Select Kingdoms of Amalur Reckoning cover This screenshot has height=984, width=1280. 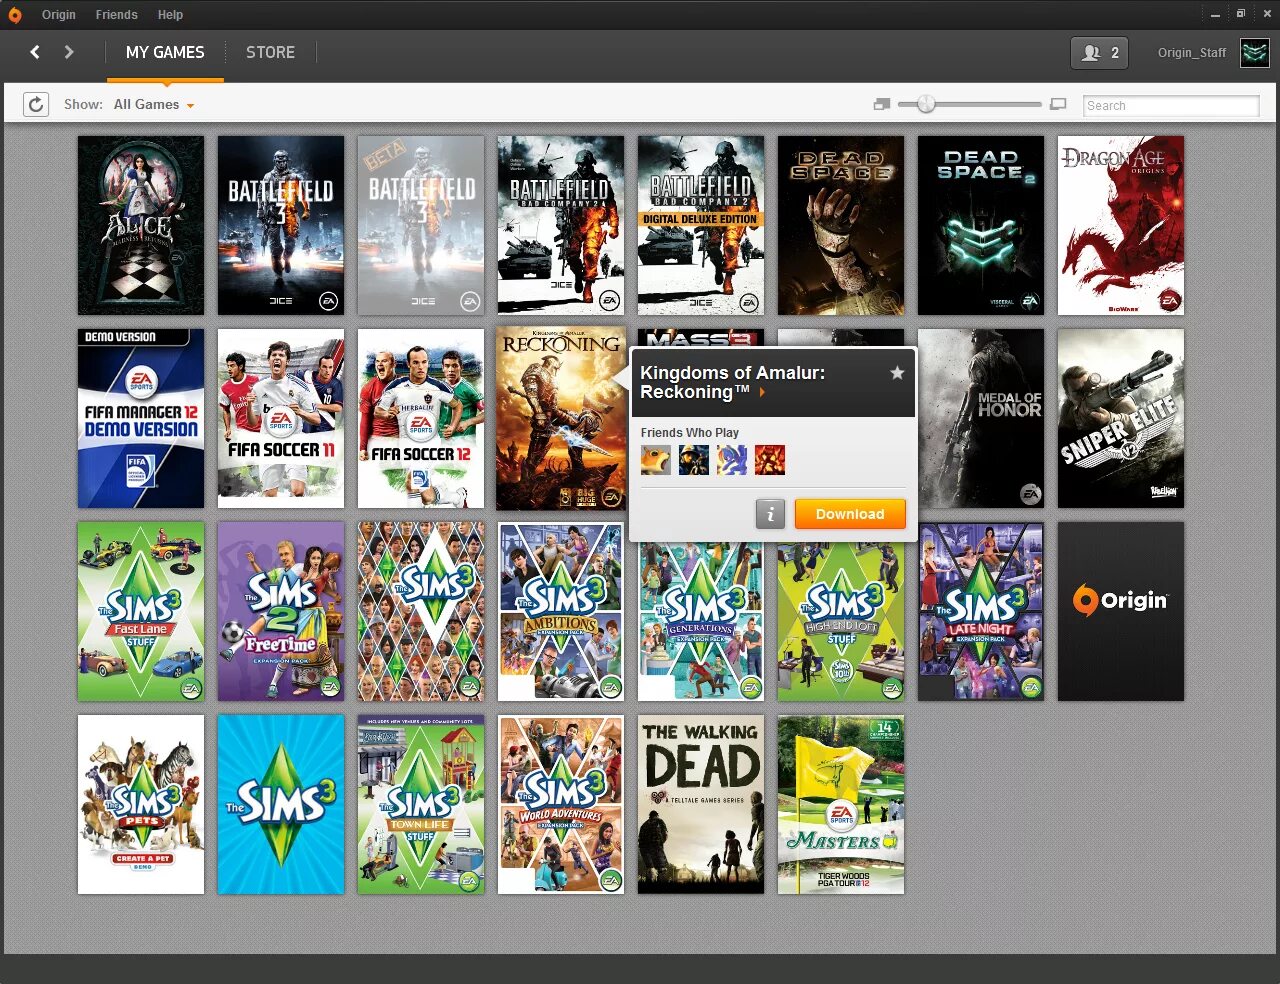coord(561,419)
